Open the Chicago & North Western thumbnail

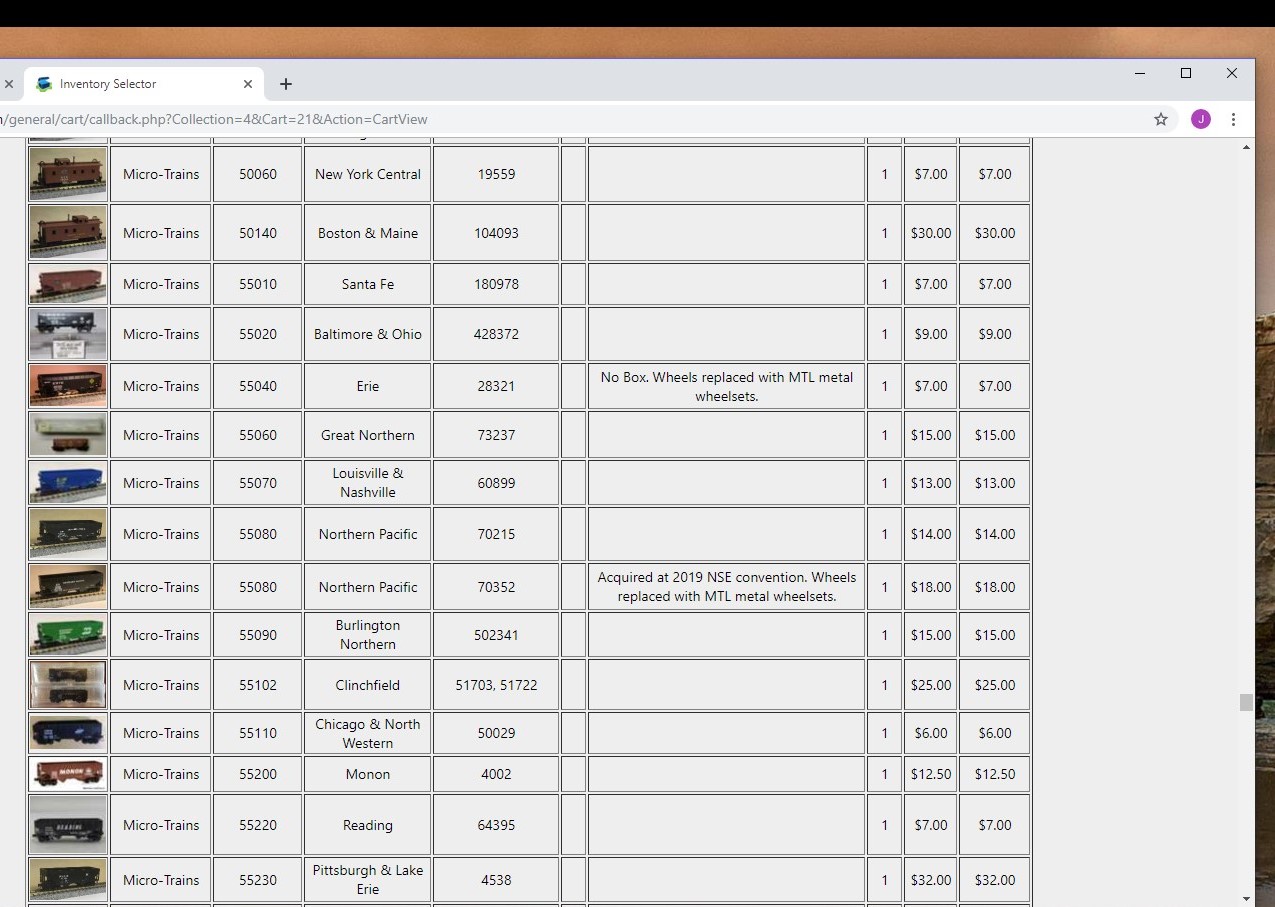tap(68, 733)
